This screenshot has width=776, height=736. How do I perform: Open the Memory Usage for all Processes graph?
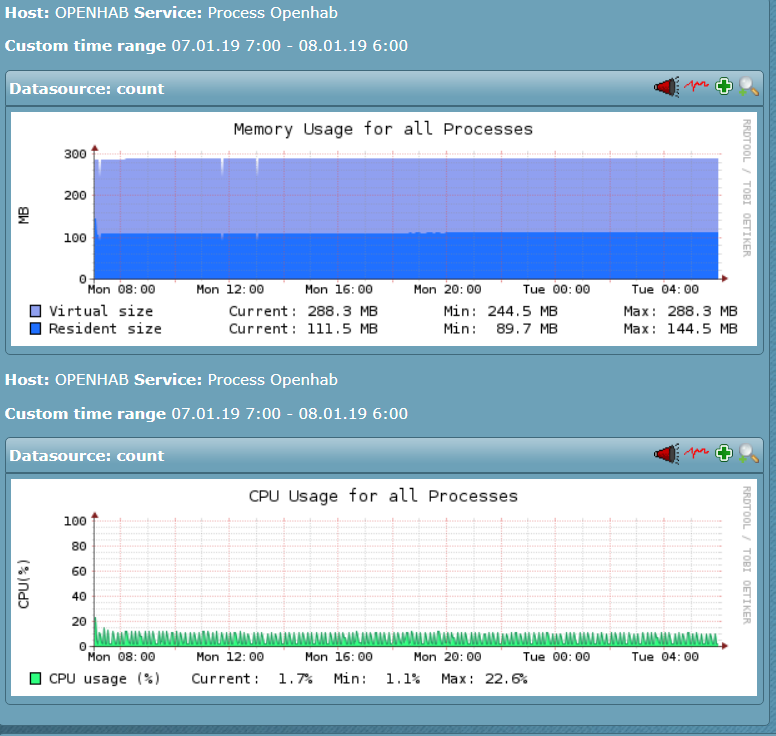pos(384,229)
